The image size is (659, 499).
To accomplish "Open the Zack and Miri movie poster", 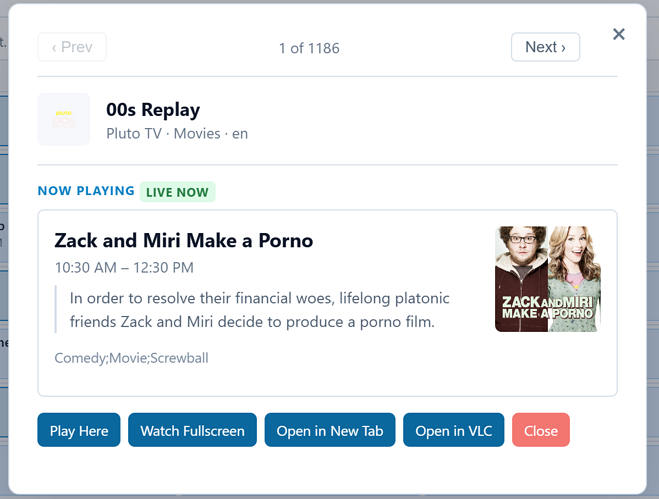I will [x=548, y=279].
